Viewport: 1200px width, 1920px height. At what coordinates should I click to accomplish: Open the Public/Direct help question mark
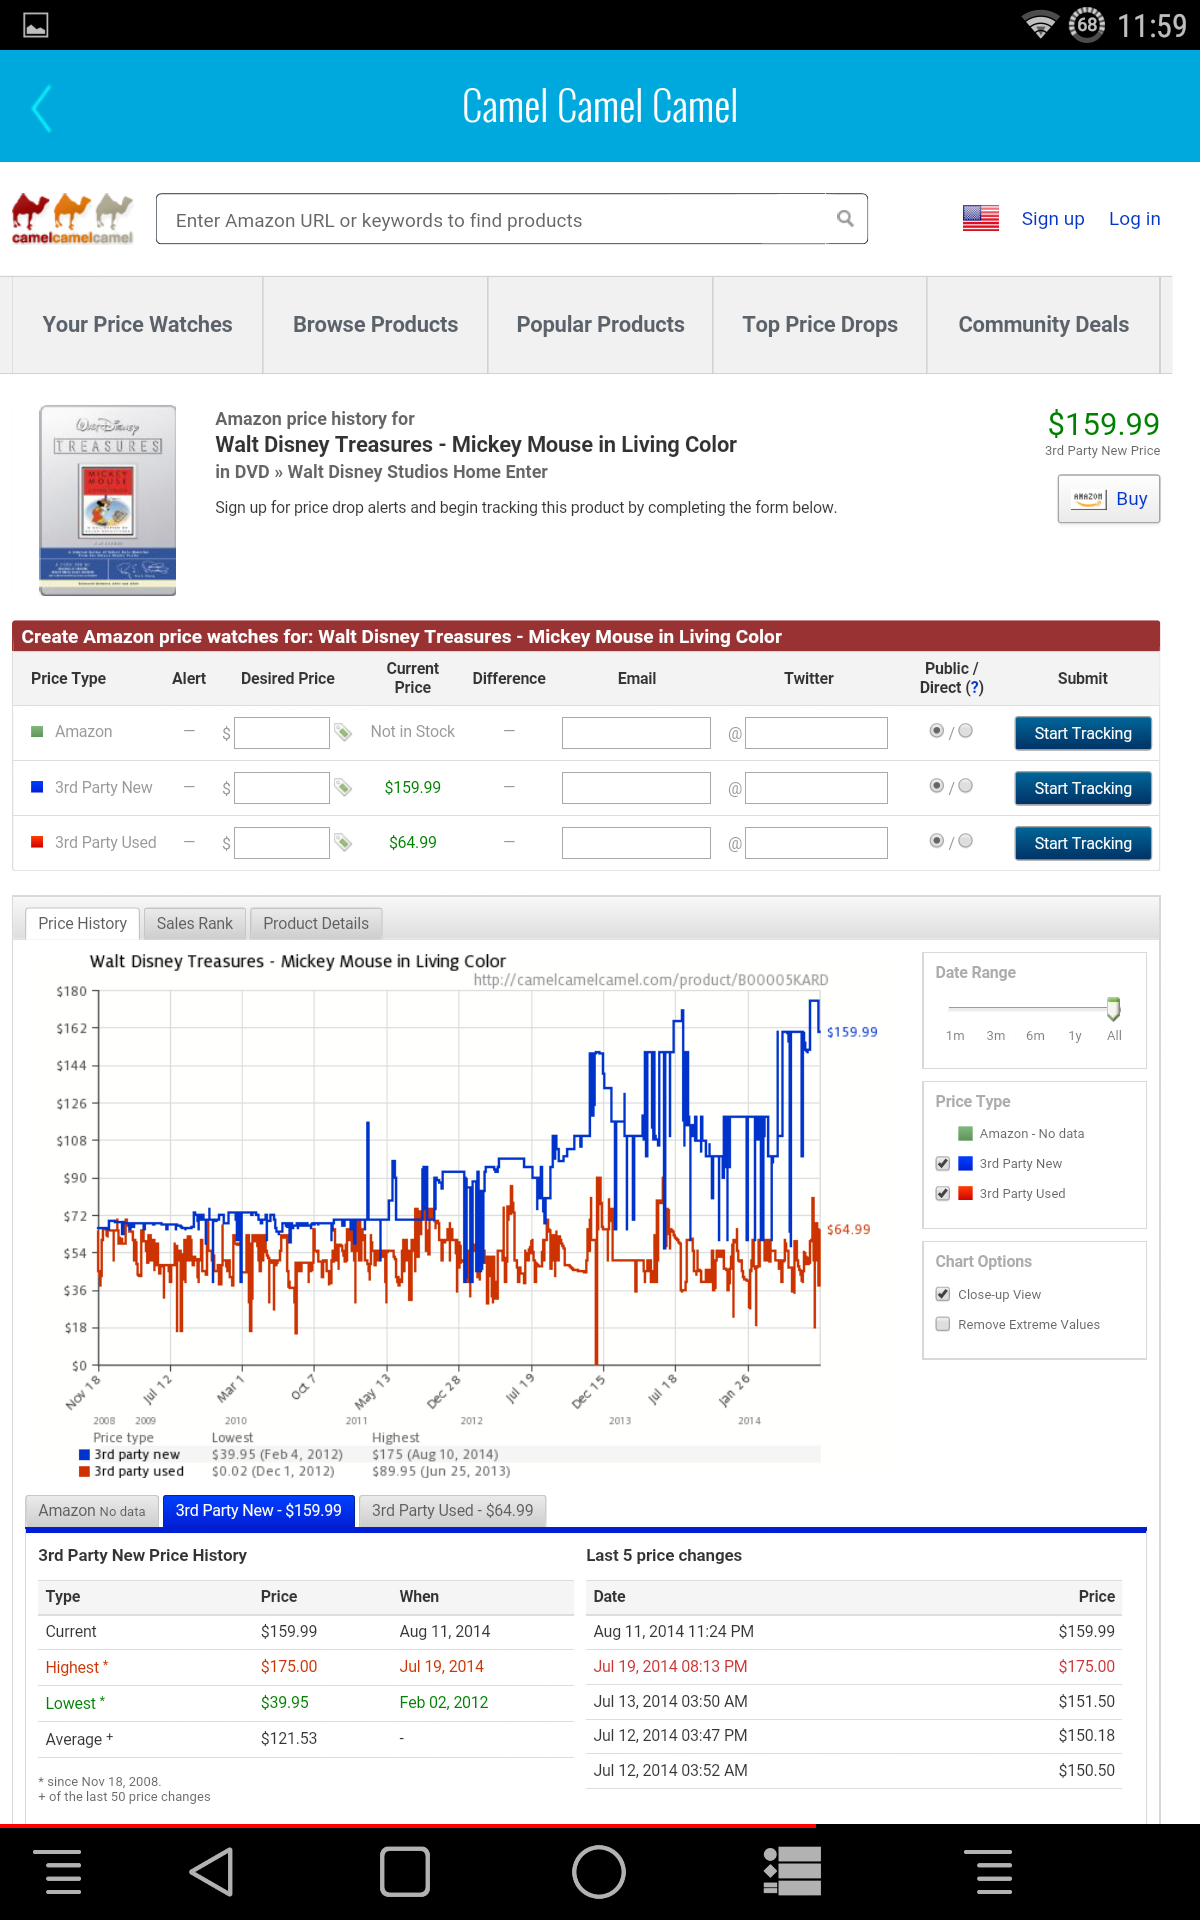tap(975, 688)
